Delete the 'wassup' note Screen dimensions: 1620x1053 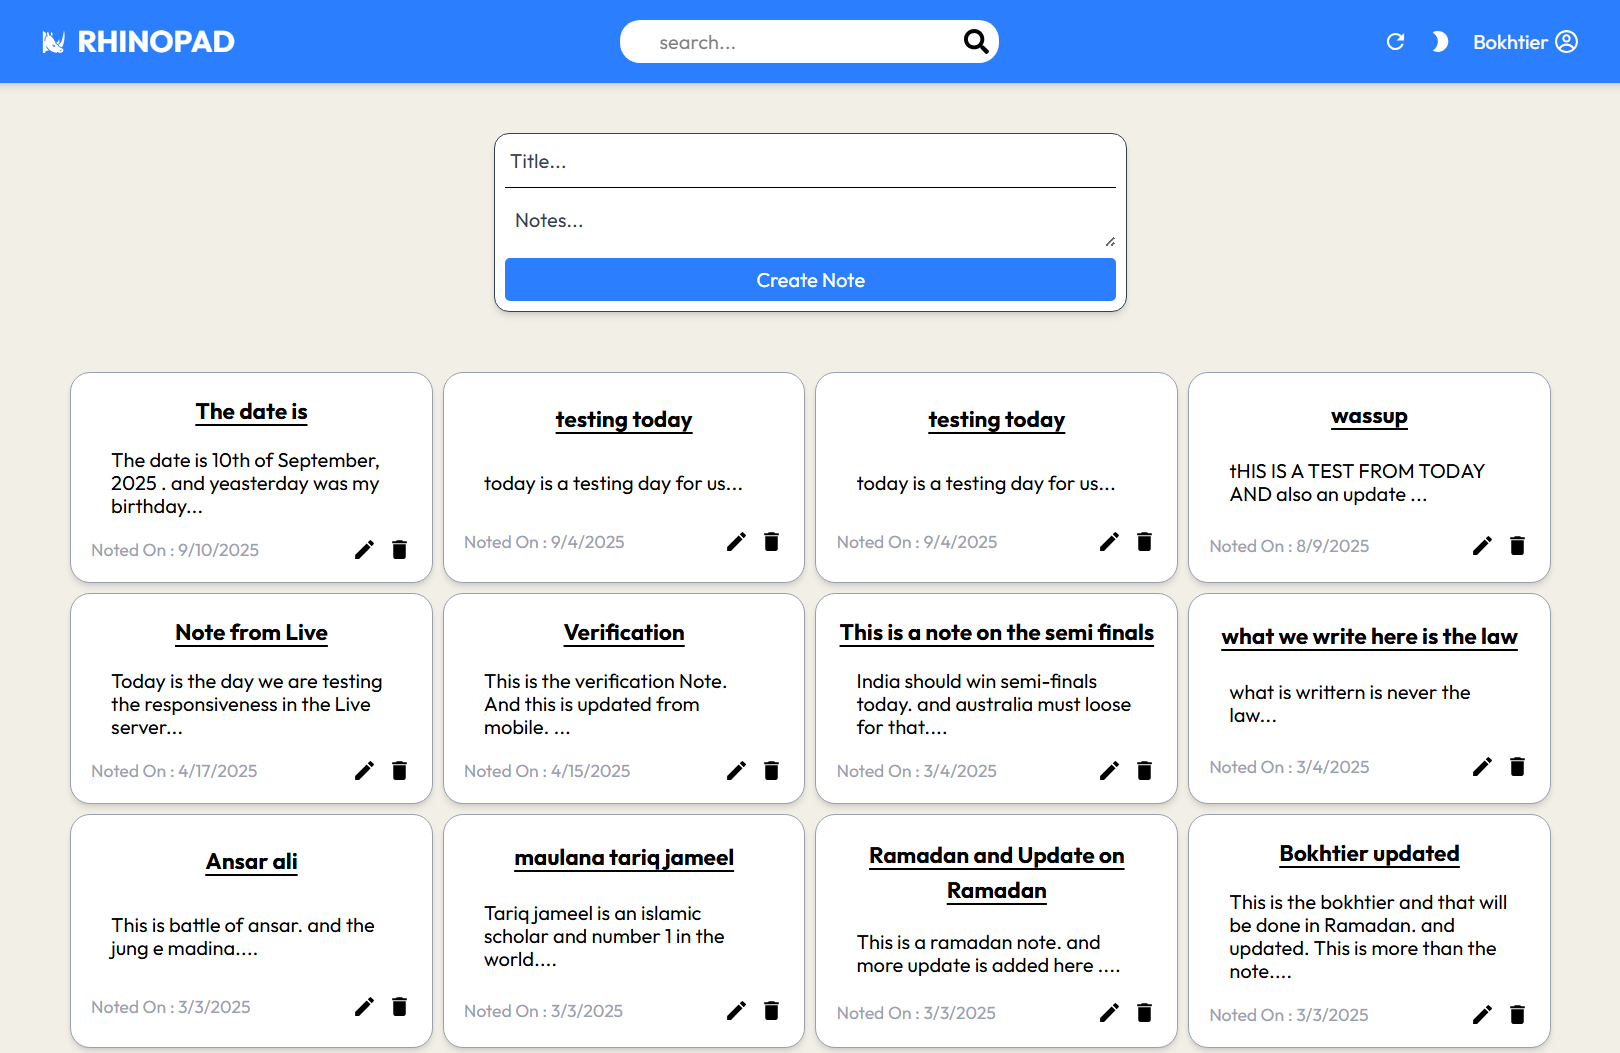point(1517,545)
